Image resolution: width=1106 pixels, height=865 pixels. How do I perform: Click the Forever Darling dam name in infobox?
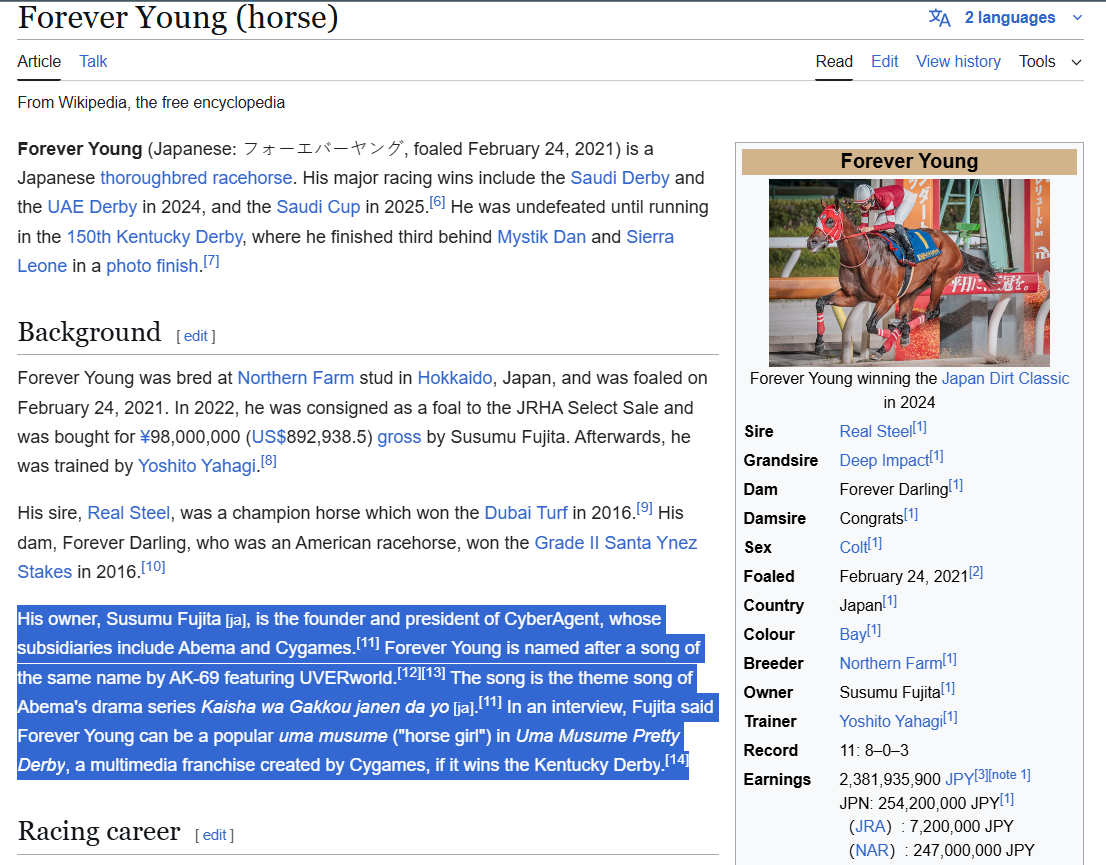point(894,490)
